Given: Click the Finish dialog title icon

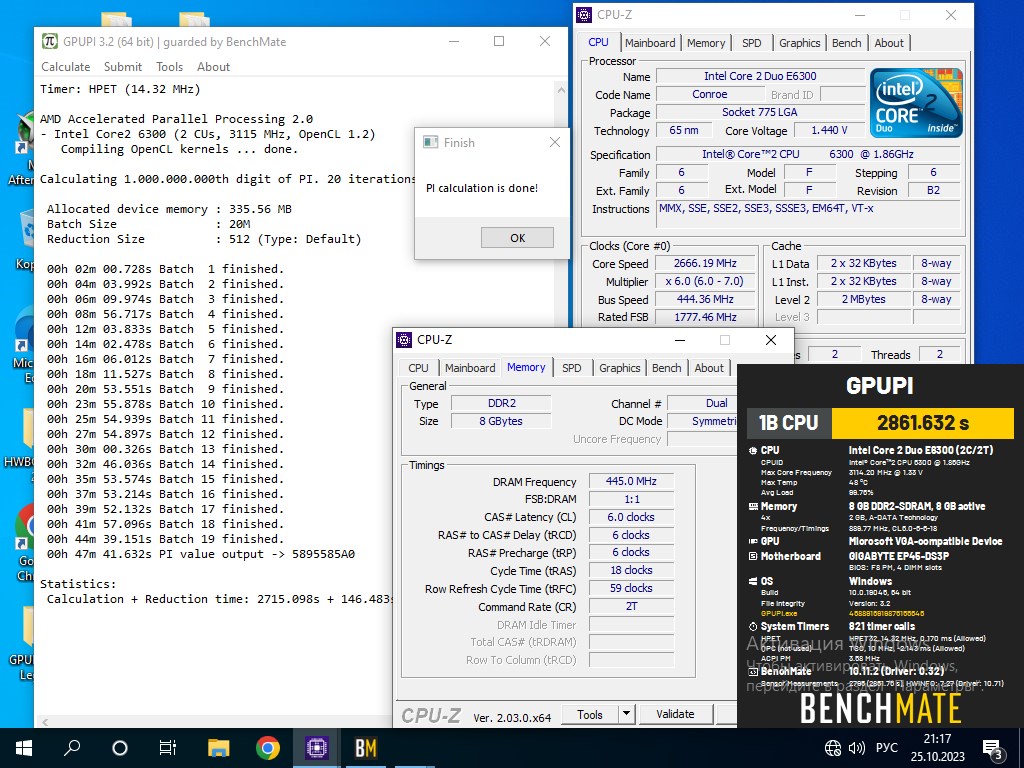Looking at the screenshot, I should 430,142.
